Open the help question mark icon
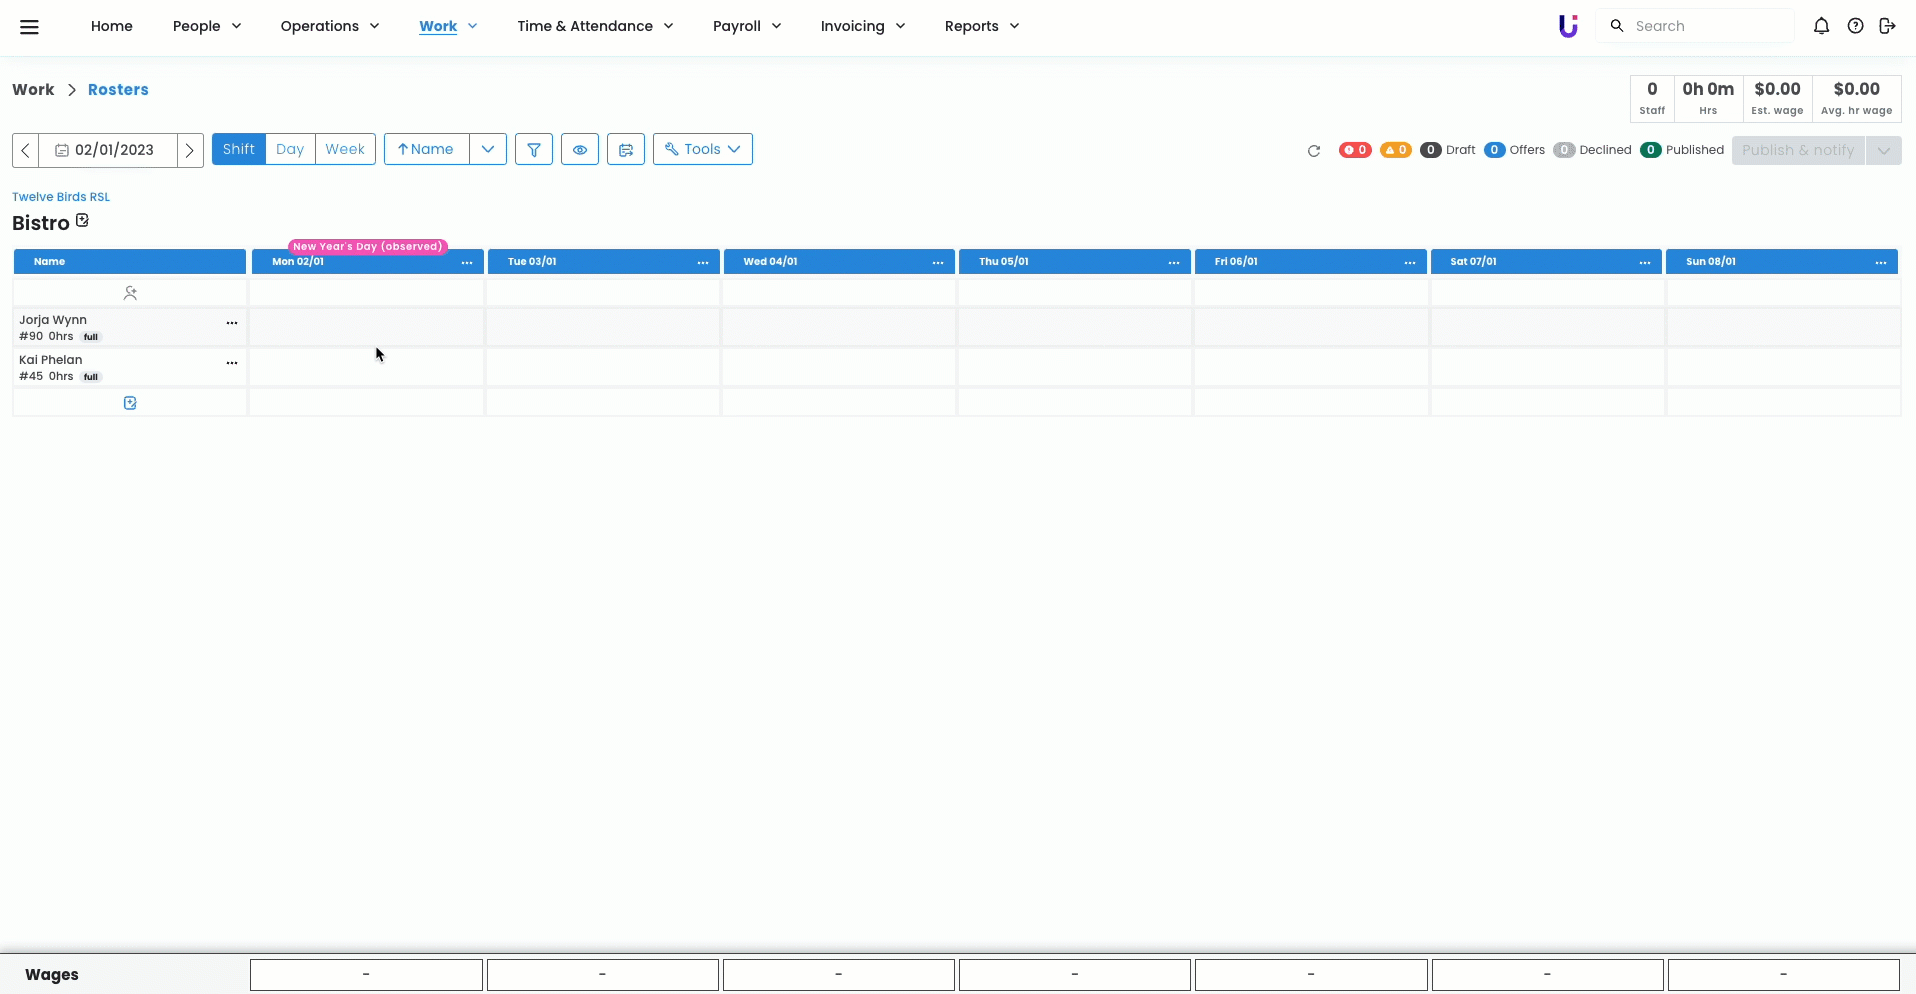 [1855, 26]
